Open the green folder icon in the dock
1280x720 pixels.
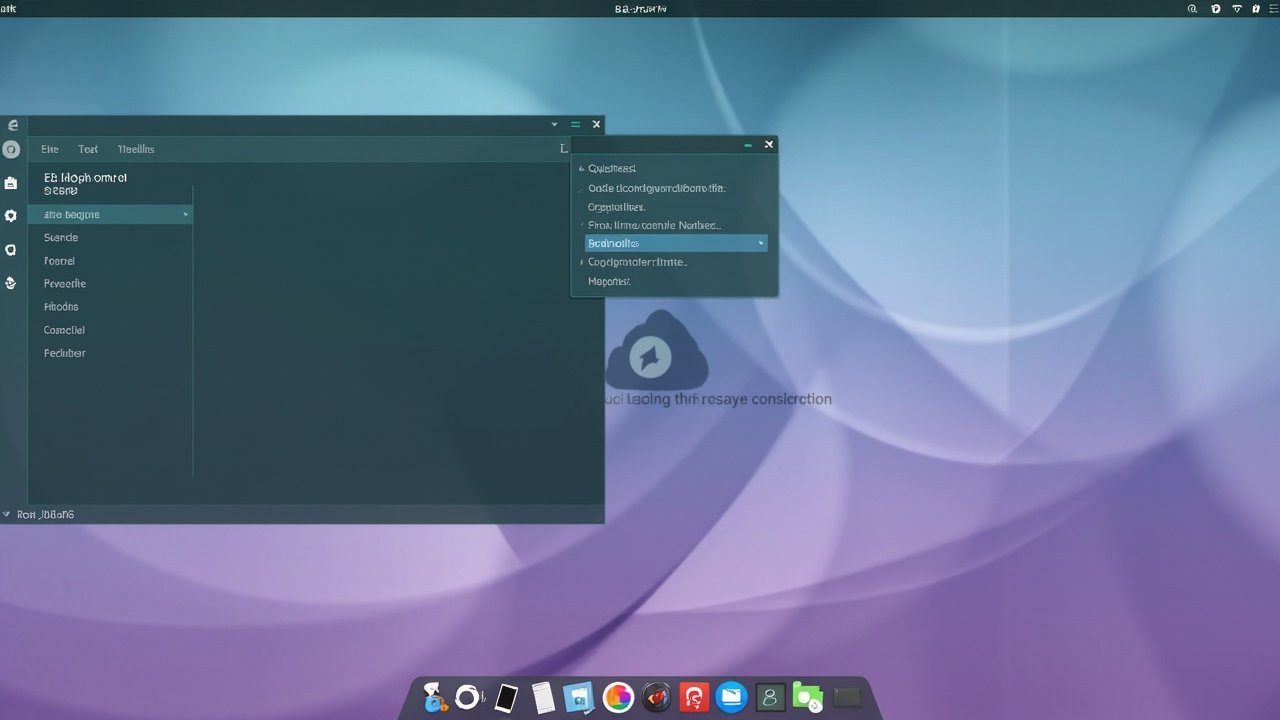tap(807, 697)
